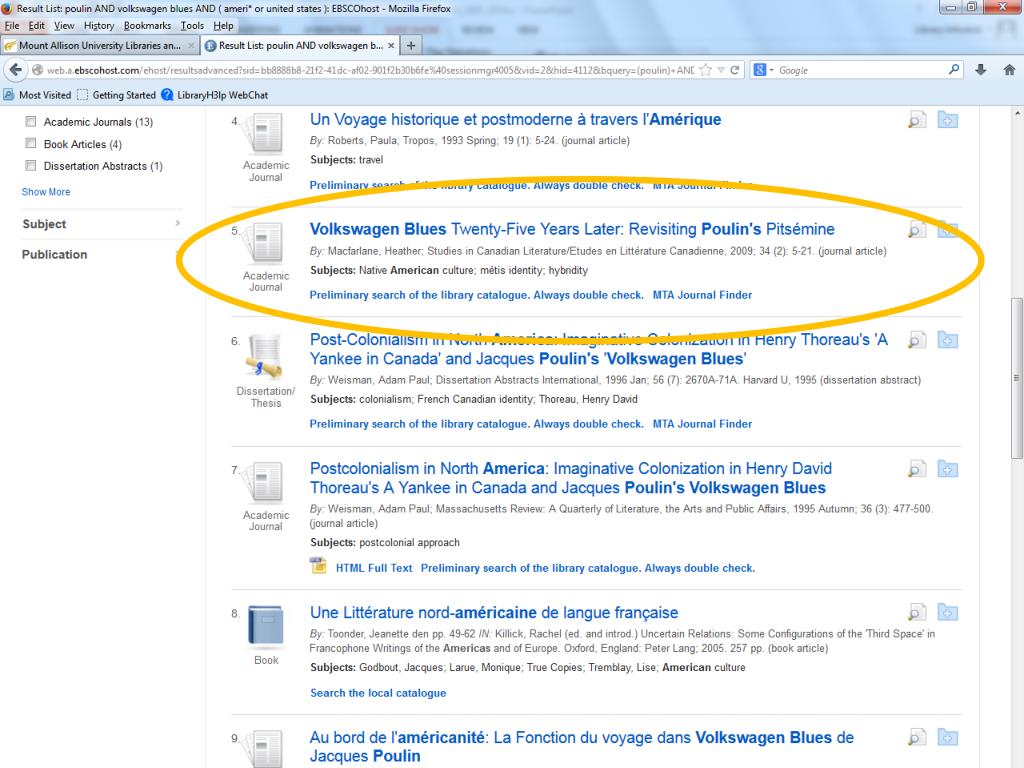Screen dimensions: 1024x768
Task: Click Academic Journal icon of result 4
Action: coord(264,134)
